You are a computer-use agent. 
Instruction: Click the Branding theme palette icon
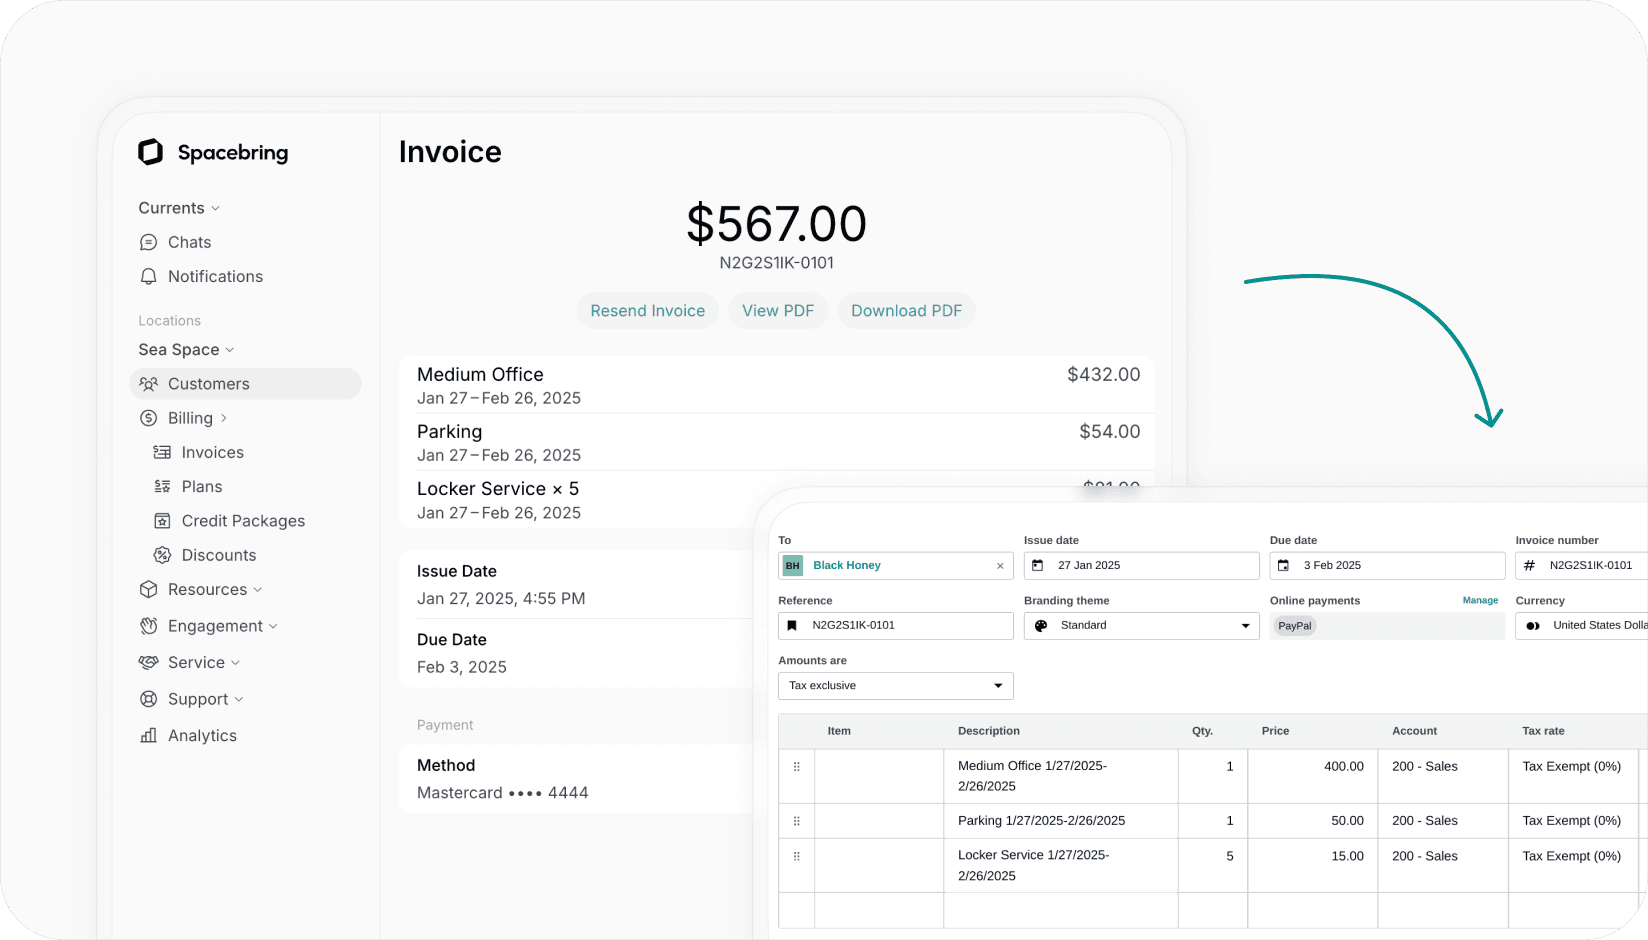tap(1041, 626)
